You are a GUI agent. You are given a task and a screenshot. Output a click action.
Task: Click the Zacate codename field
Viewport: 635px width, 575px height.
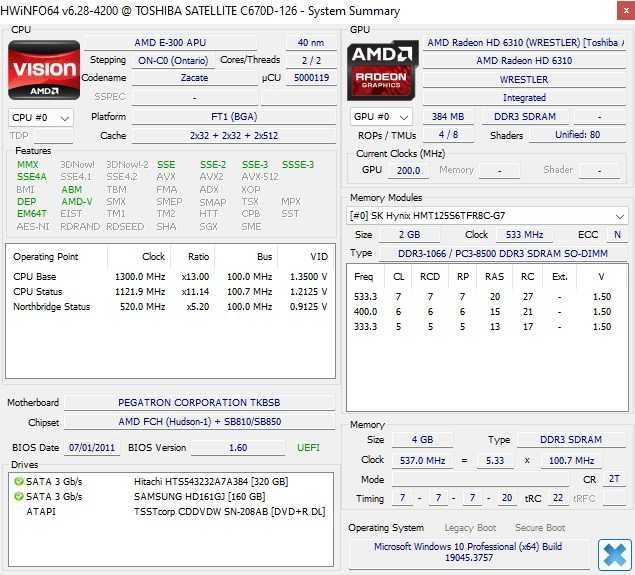[194, 78]
